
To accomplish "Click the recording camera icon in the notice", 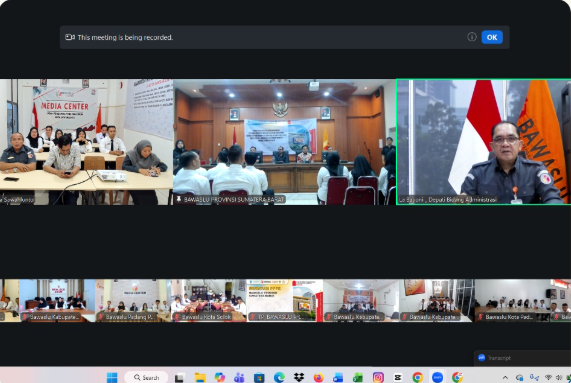I will (70, 37).
